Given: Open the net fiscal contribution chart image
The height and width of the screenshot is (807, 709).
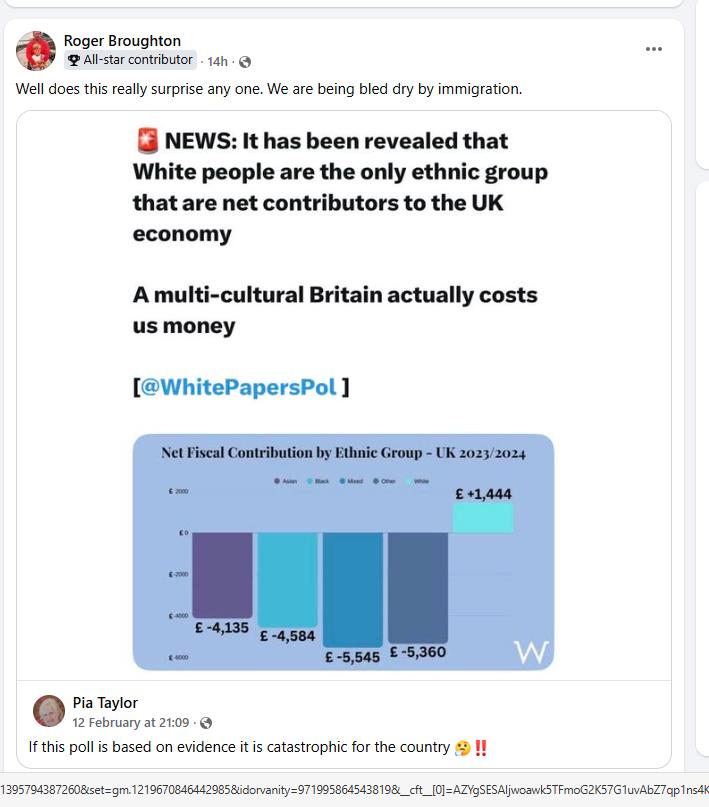Looking at the screenshot, I should tap(345, 550).
